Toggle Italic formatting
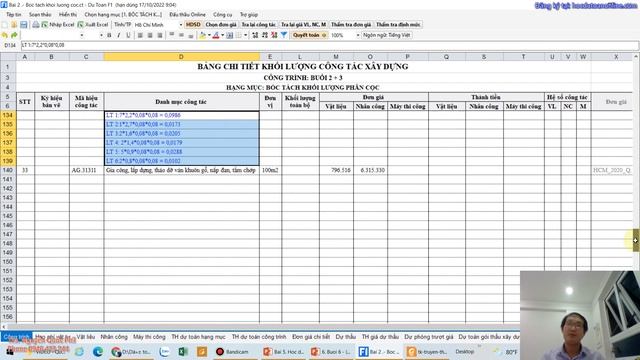 (119, 36)
